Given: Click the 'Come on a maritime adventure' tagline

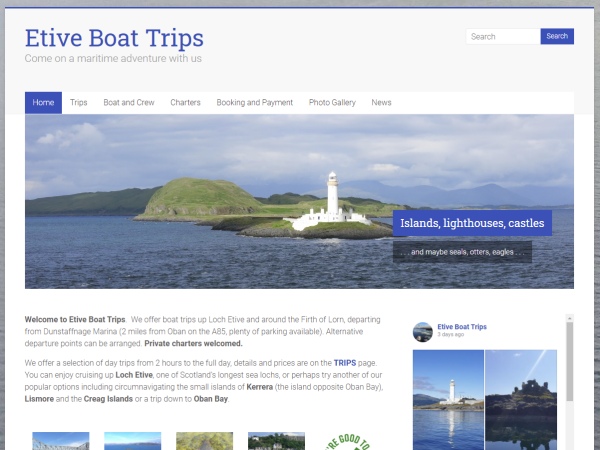Looking at the screenshot, I should (113, 59).
